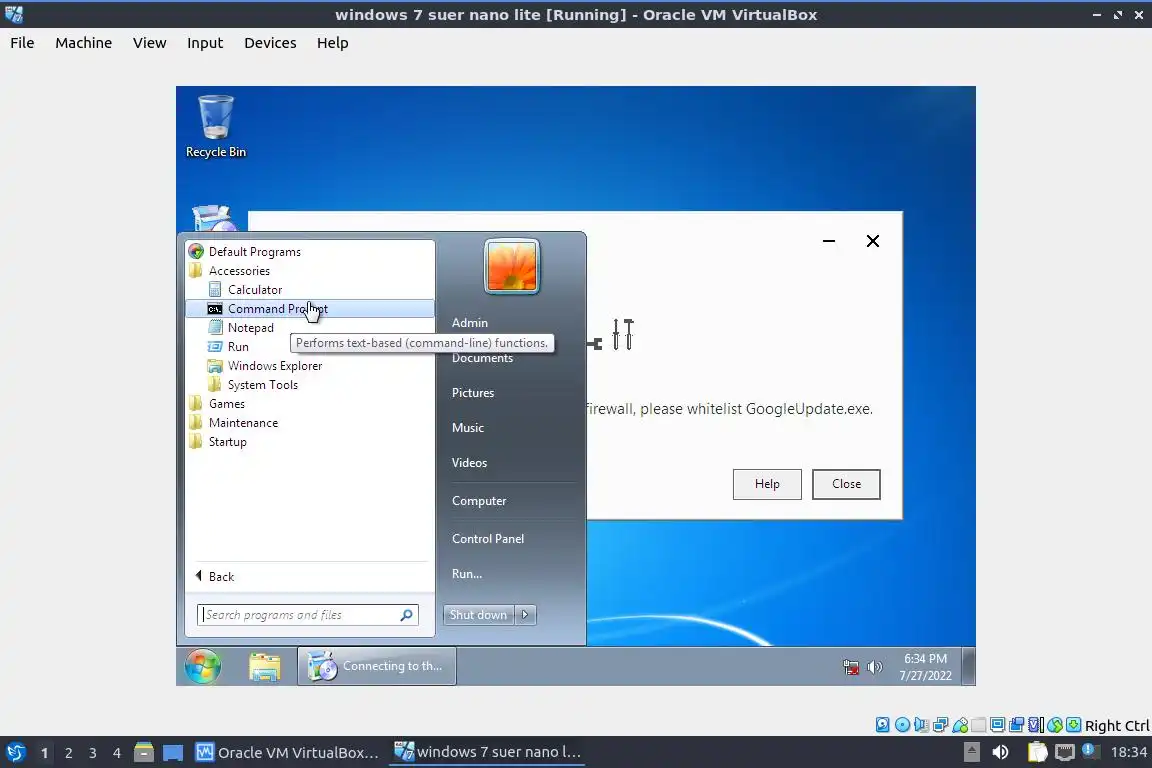1152x768 pixels.
Task: Open Windows Explorer from guest taskbar
Action: tap(264, 667)
